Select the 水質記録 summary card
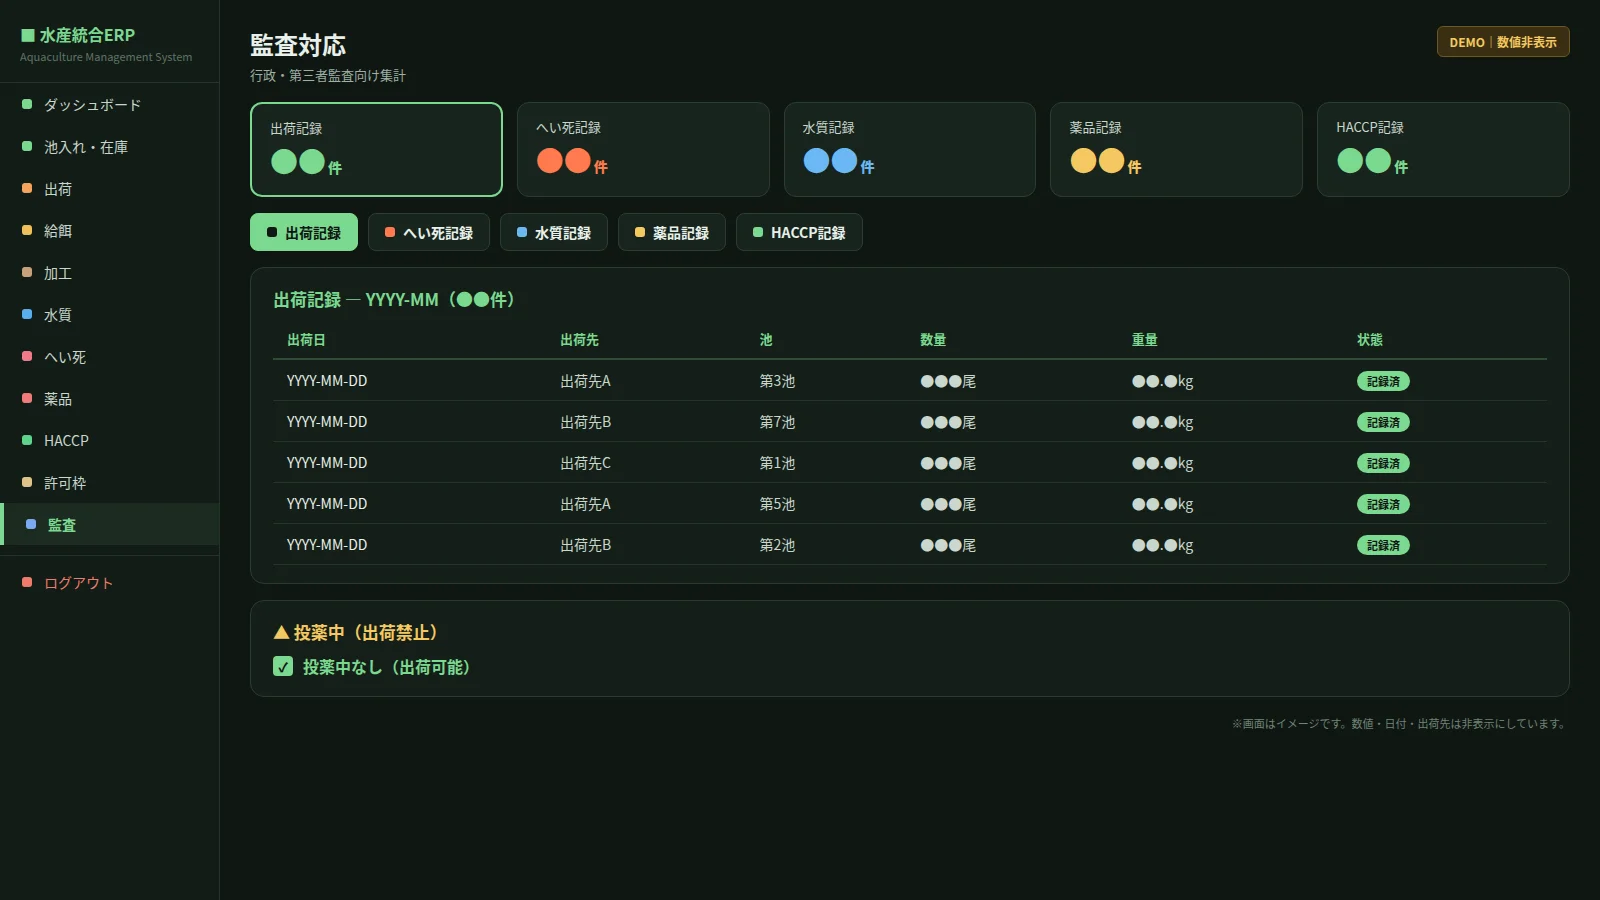 (910, 149)
